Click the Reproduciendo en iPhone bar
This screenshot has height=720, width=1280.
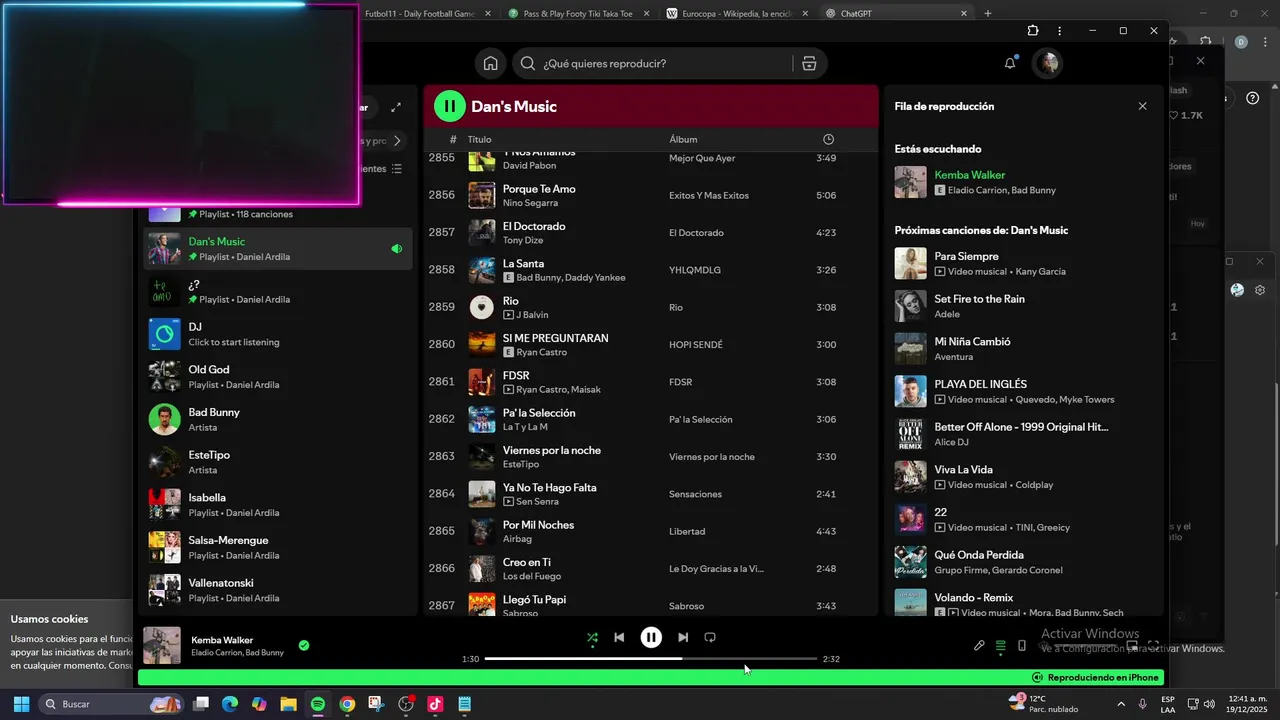651,677
